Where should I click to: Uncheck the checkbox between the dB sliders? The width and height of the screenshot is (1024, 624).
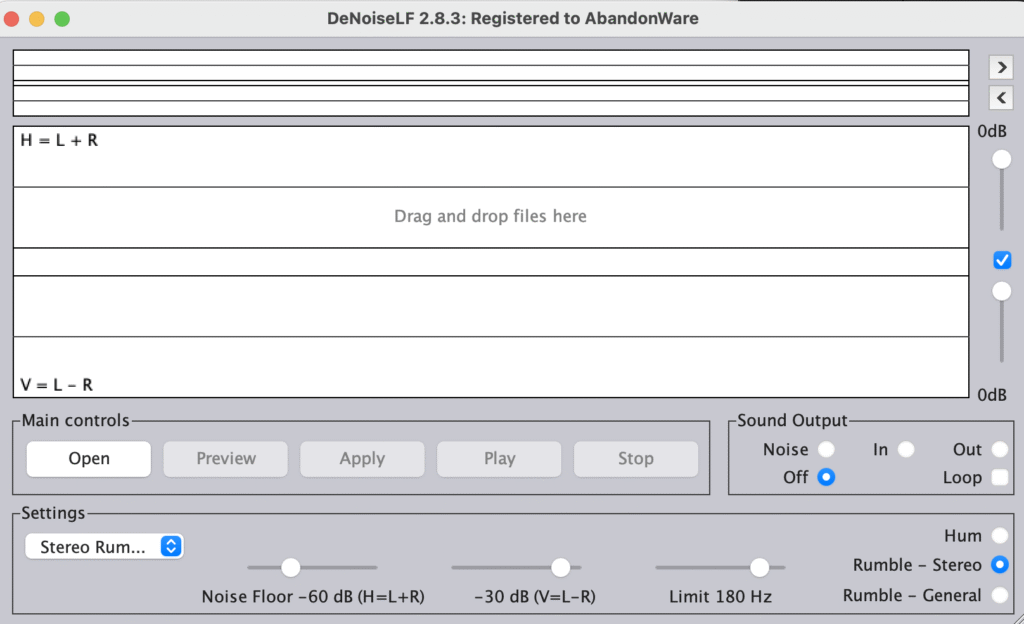tap(1002, 260)
